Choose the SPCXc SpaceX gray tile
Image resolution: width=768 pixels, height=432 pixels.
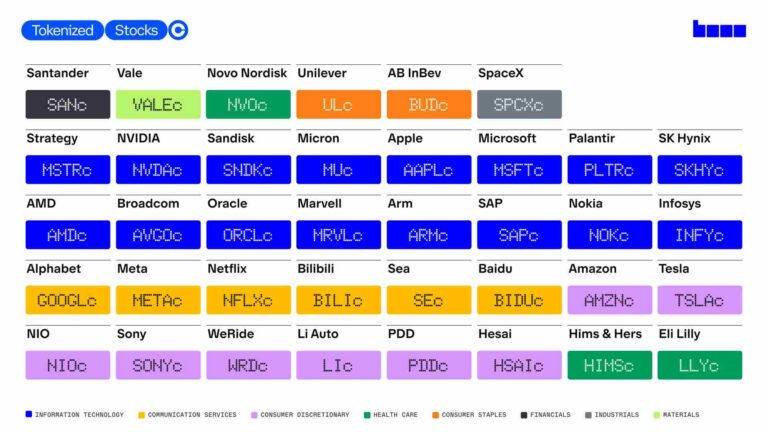tap(519, 104)
